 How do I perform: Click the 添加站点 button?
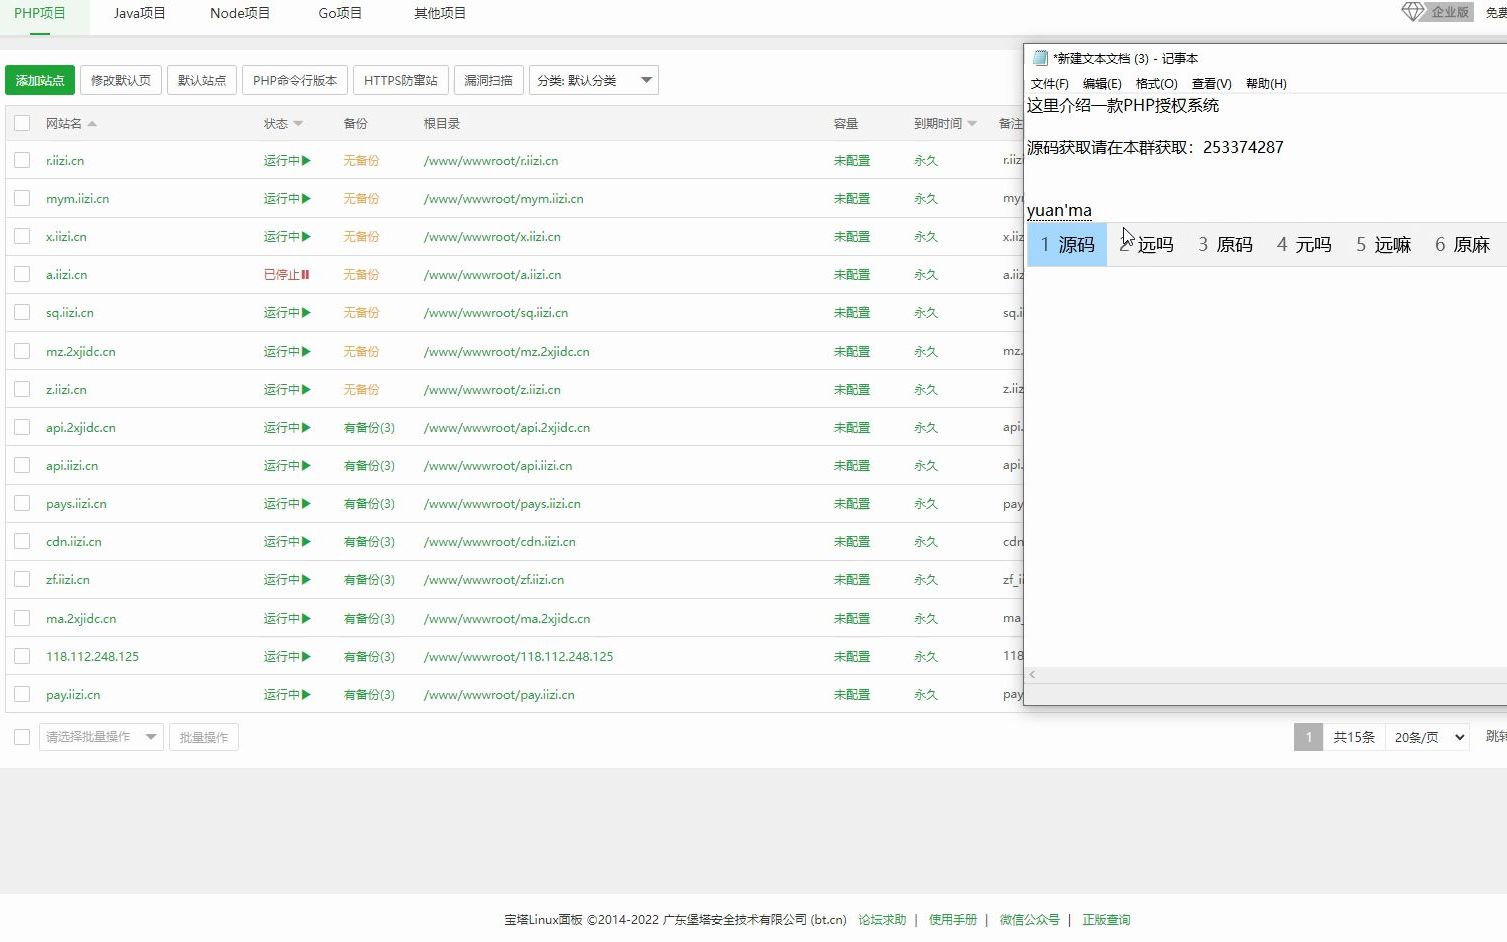[39, 79]
